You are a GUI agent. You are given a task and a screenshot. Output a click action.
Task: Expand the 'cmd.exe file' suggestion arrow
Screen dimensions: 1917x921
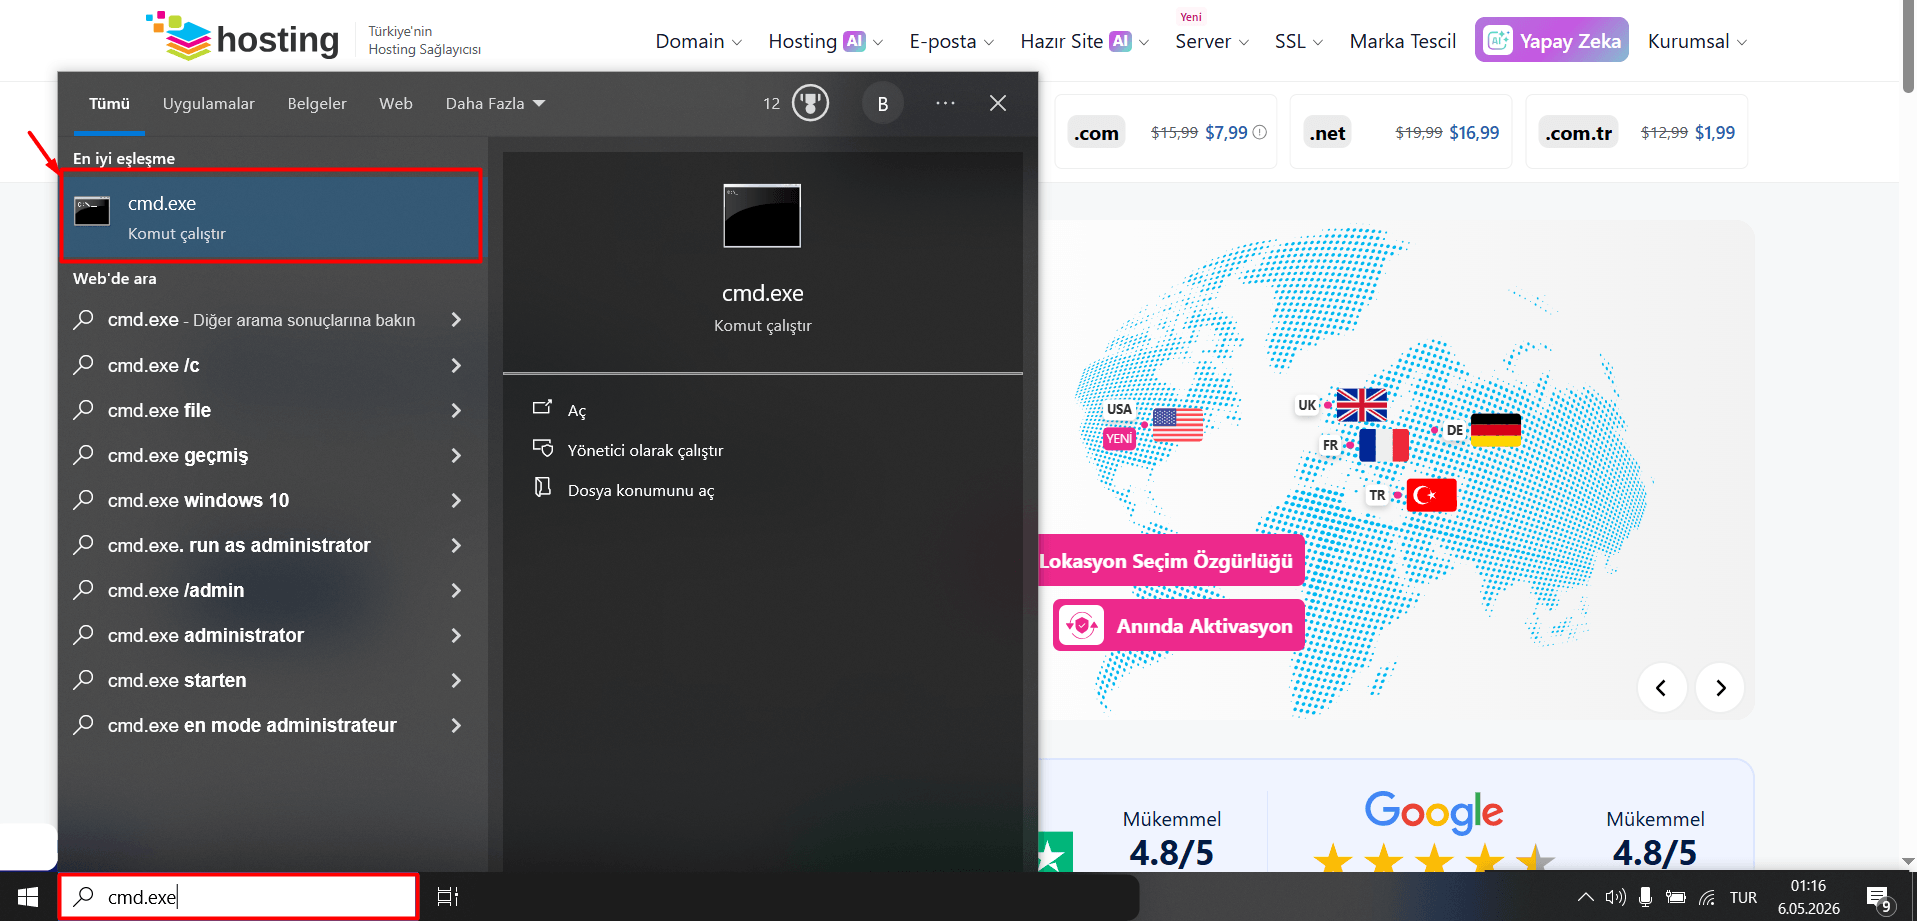(x=456, y=410)
